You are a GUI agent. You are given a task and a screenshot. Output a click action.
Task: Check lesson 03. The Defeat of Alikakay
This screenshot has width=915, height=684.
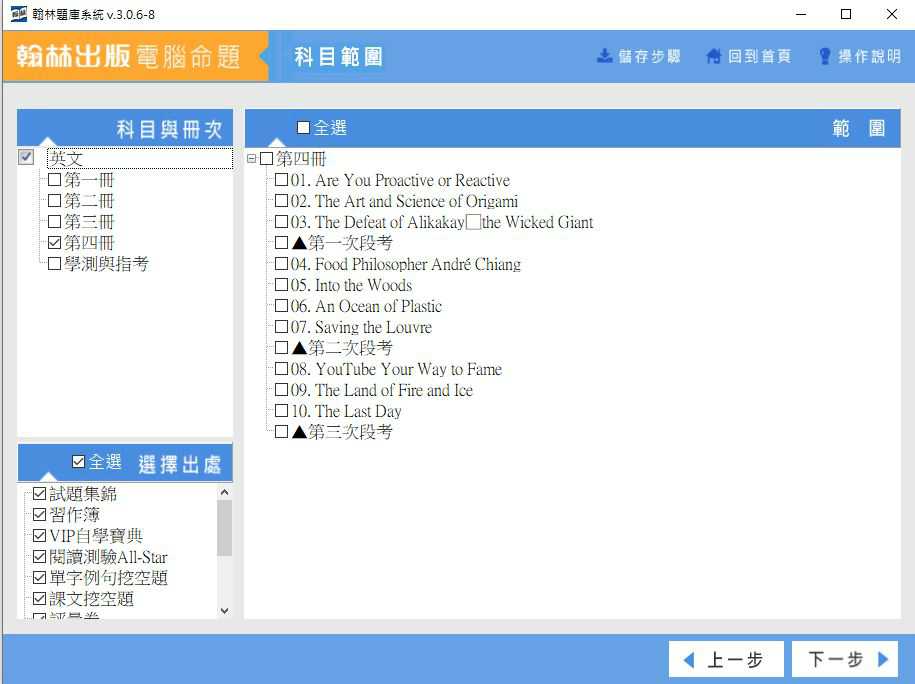[281, 222]
